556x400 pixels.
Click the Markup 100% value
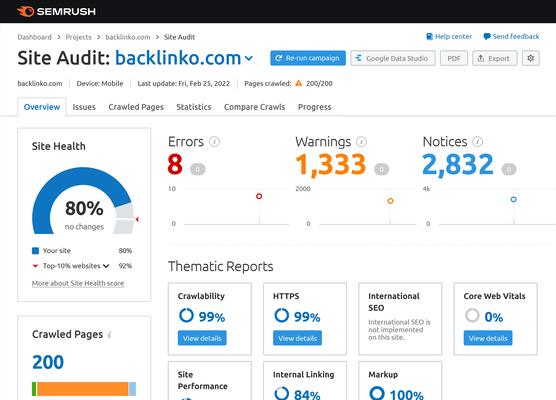(406, 395)
